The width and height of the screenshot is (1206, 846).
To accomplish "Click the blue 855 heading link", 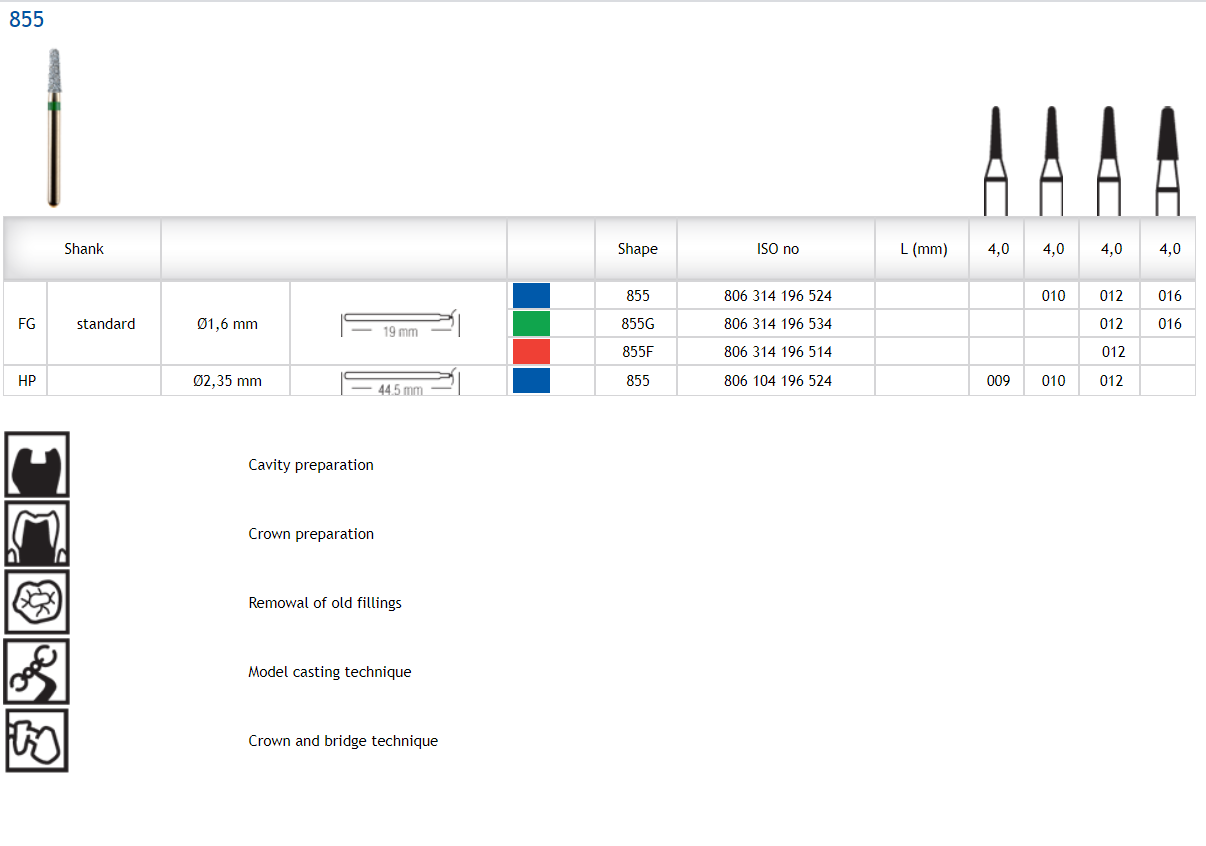I will tap(27, 20).
